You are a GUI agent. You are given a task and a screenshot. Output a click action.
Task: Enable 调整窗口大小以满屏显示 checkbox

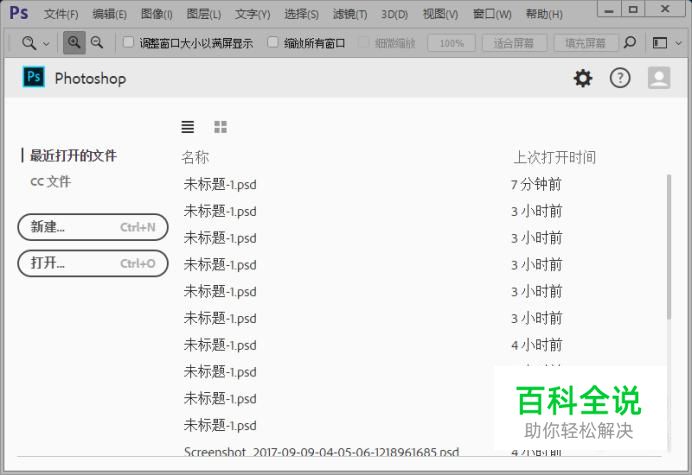click(128, 42)
